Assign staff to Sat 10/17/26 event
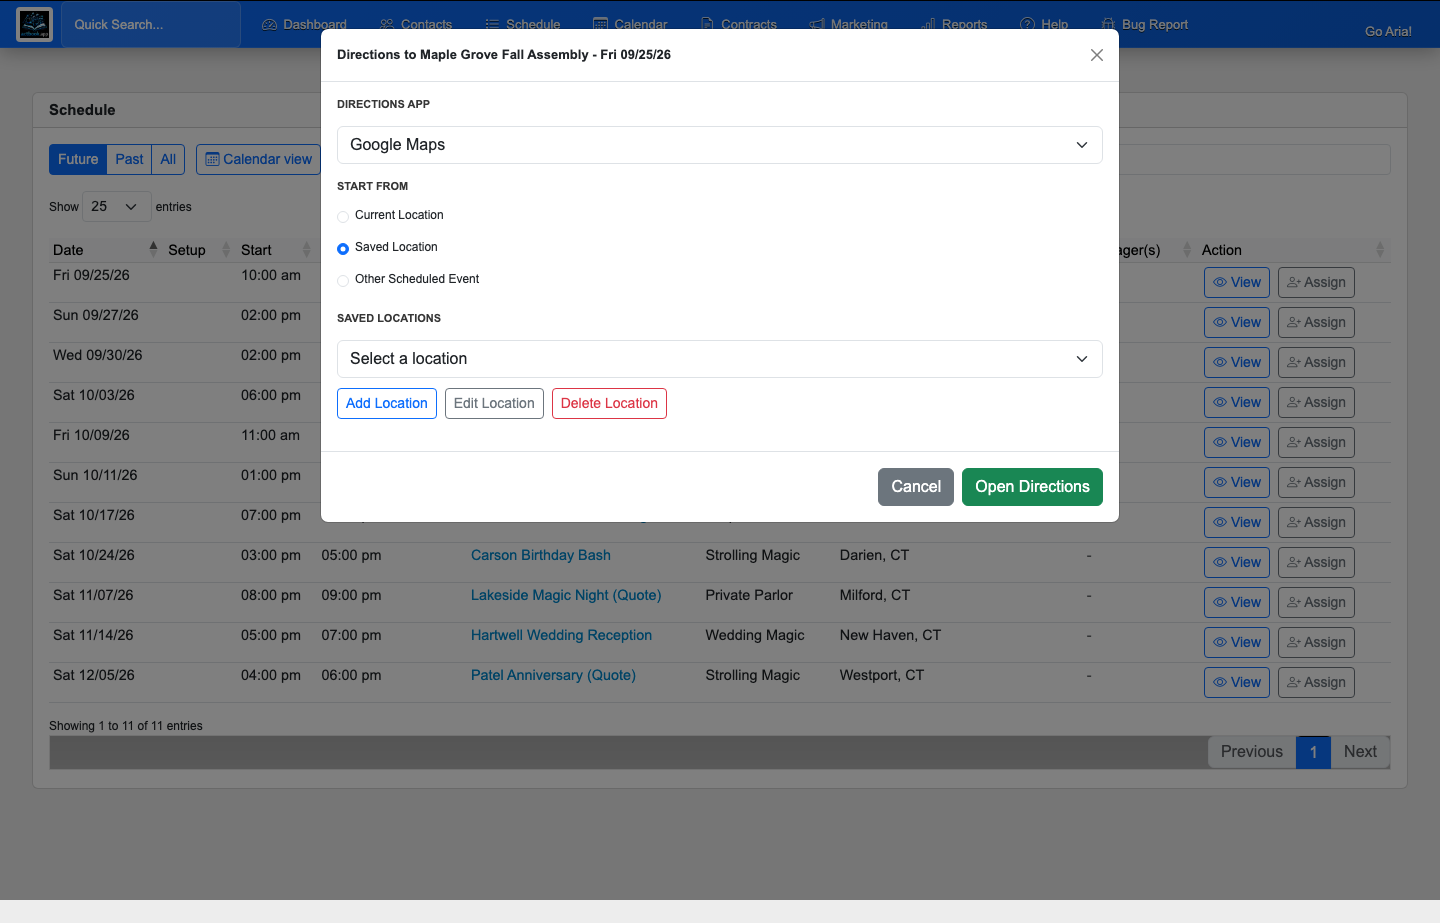Viewport: 1440px width, 923px height. point(1316,523)
